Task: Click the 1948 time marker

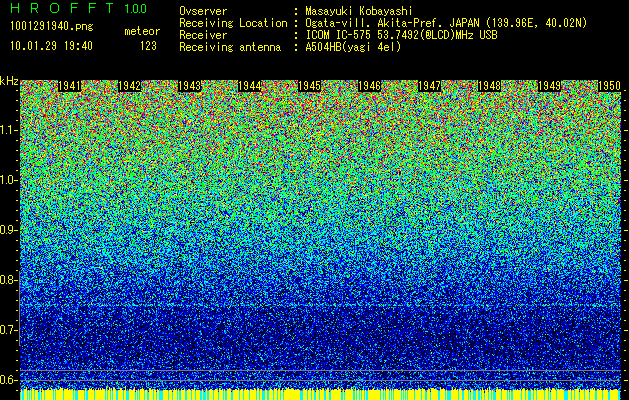Action: pos(489,86)
